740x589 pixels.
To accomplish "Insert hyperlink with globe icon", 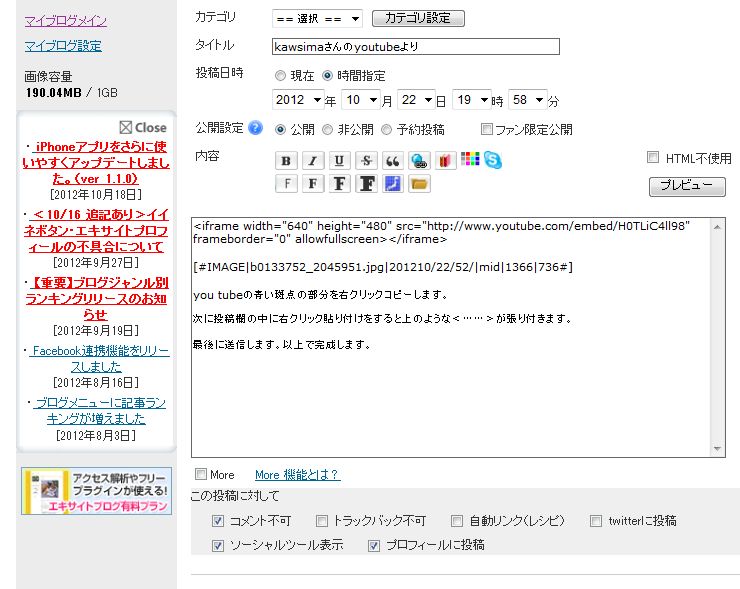I will pyautogui.click(x=419, y=161).
